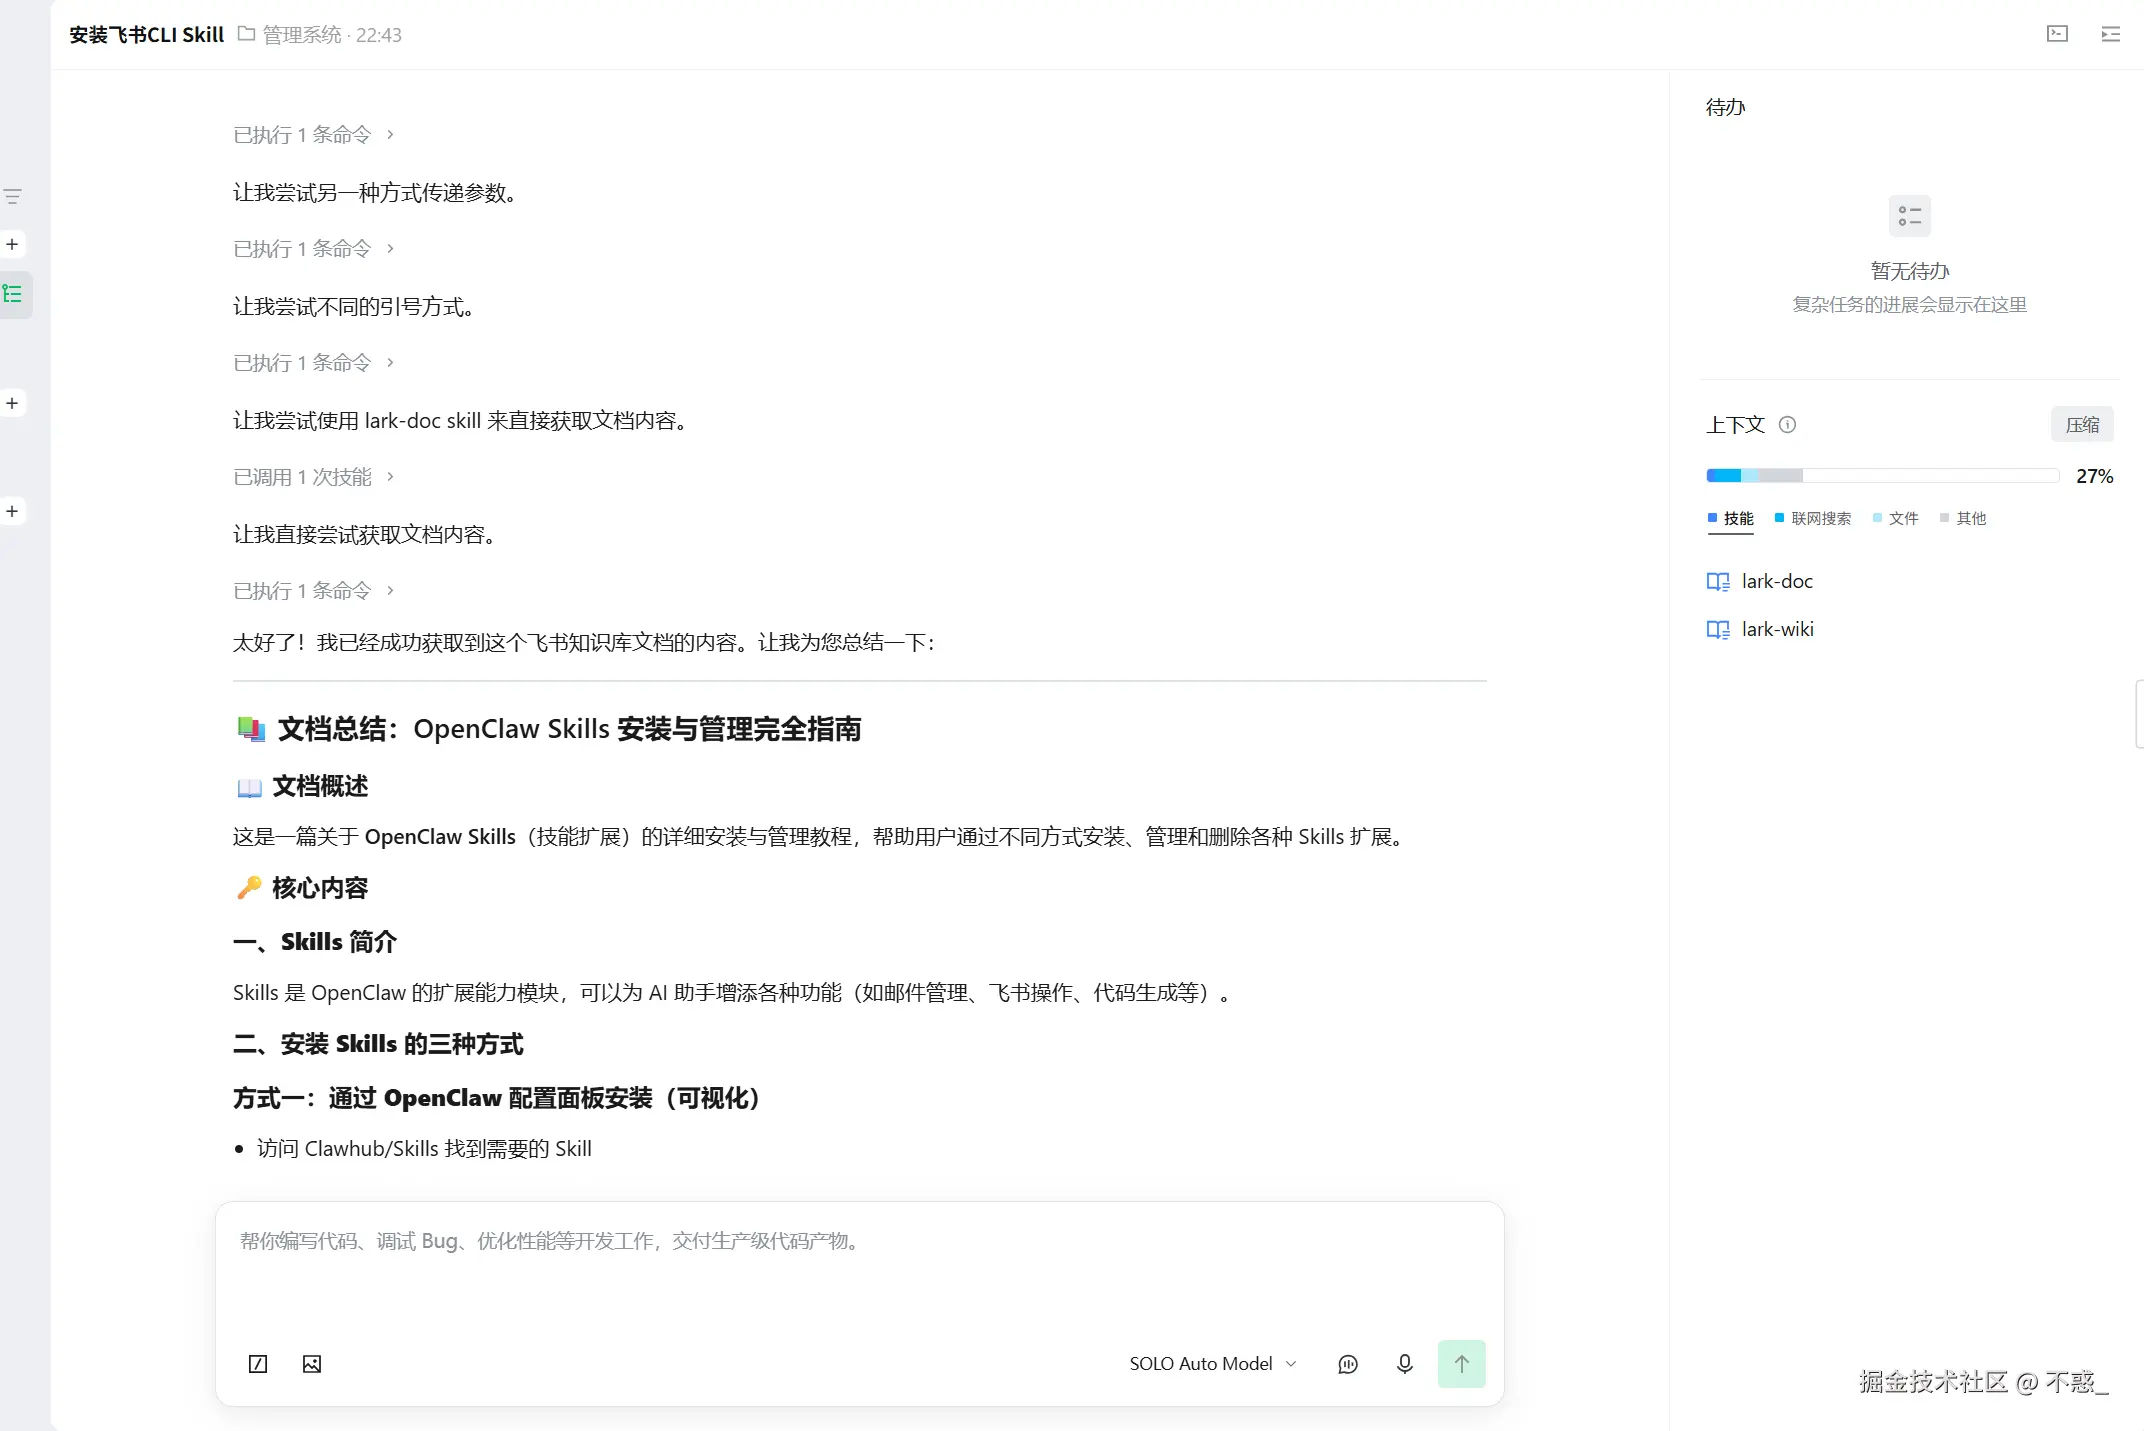Click the slash command icon in input box
Image resolution: width=2144 pixels, height=1431 pixels.
tap(258, 1364)
